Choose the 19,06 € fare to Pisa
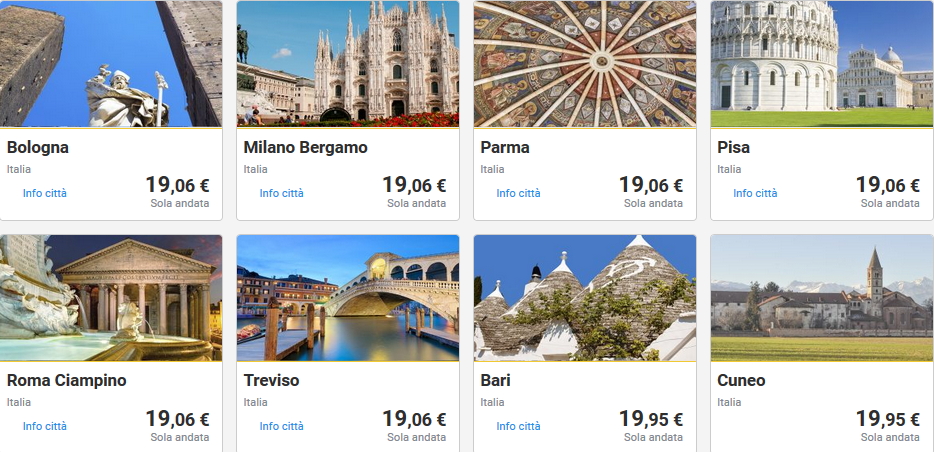This screenshot has width=934, height=452. (x=888, y=185)
